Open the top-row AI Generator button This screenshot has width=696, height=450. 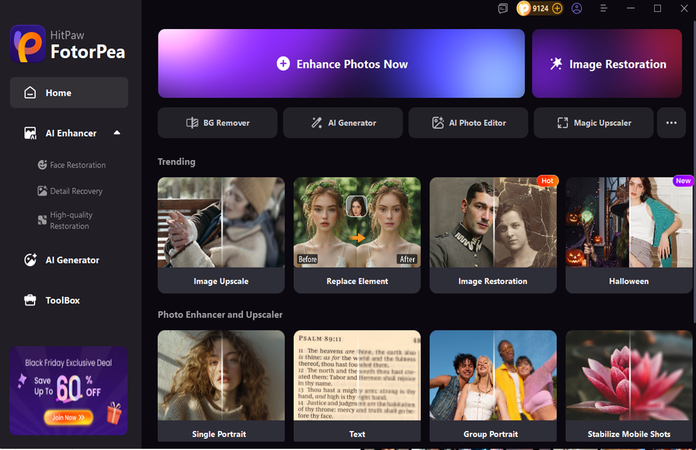[343, 123]
